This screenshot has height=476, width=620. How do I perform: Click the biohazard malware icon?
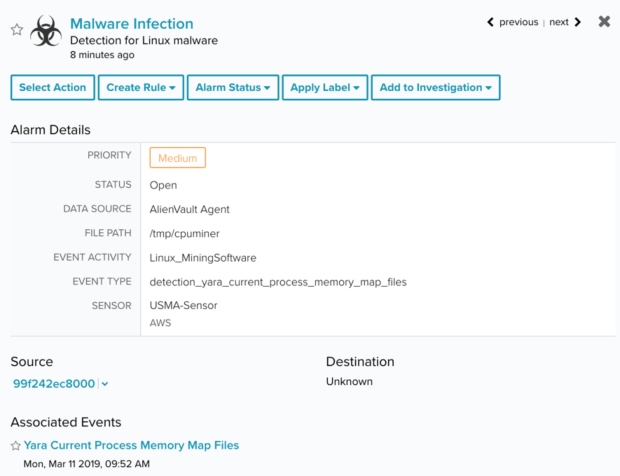46,31
